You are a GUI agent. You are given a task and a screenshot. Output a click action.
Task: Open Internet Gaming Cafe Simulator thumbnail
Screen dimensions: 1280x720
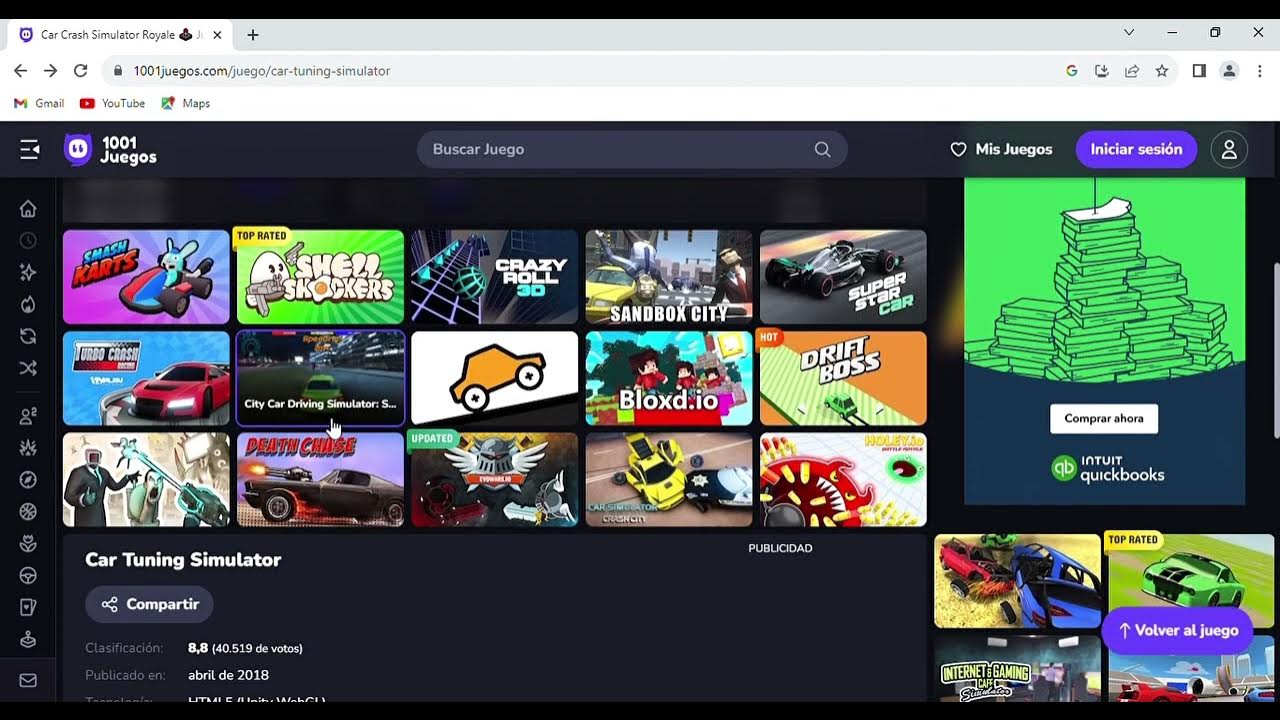[1017, 668]
